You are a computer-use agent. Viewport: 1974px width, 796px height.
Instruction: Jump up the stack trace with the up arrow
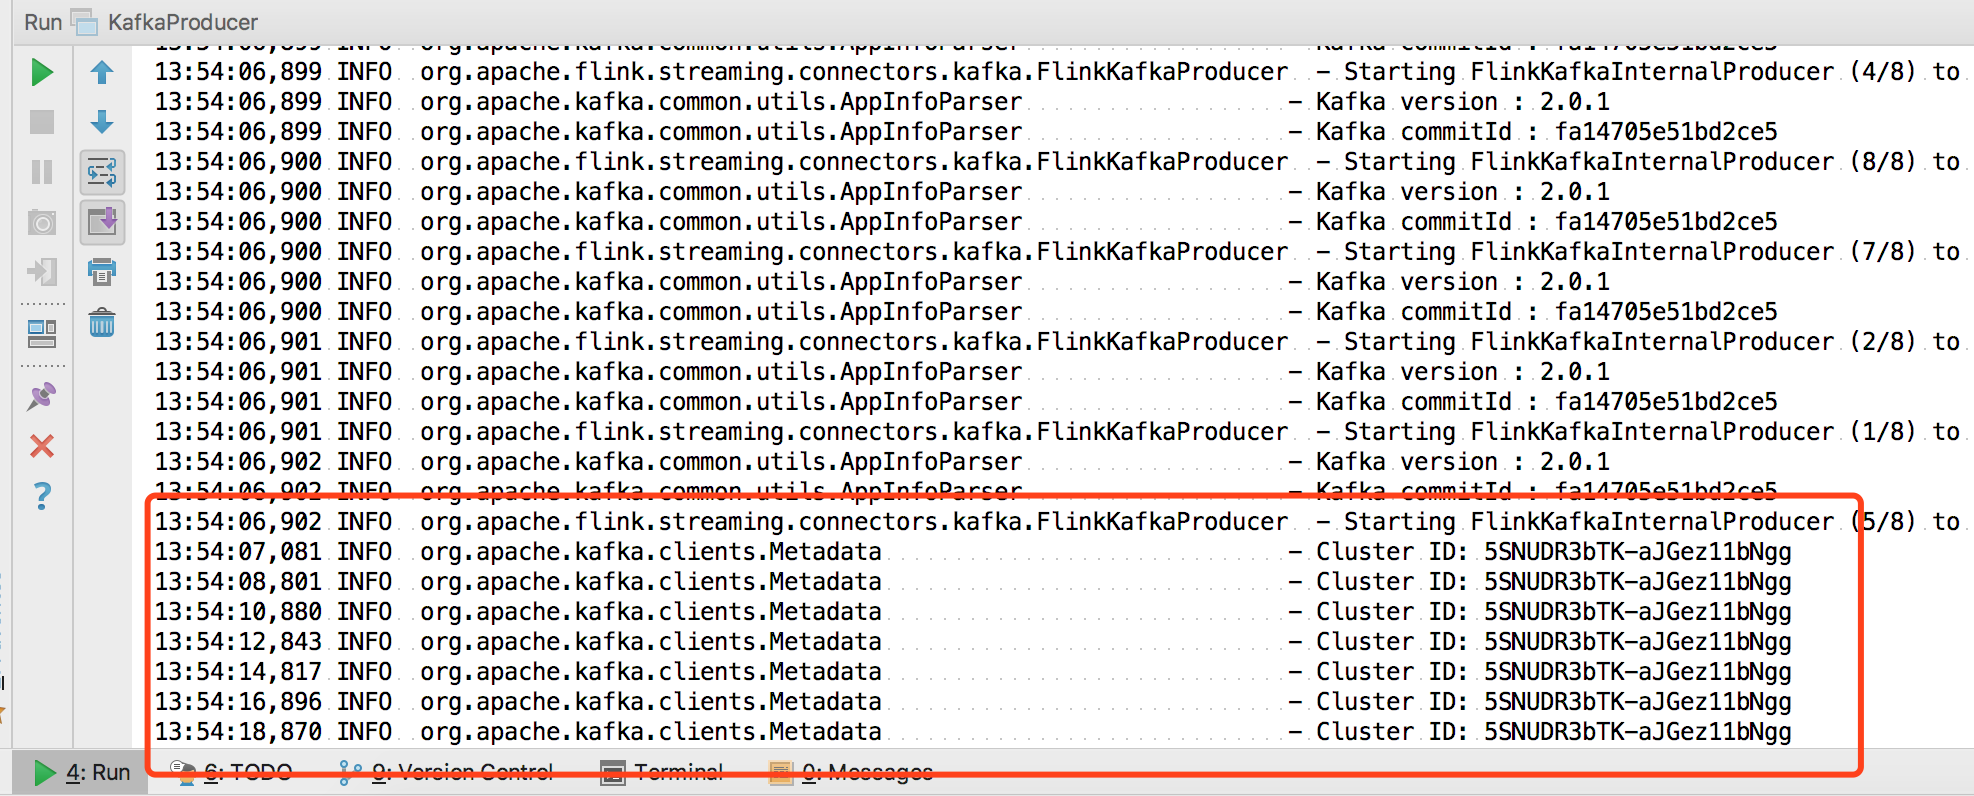(x=102, y=72)
